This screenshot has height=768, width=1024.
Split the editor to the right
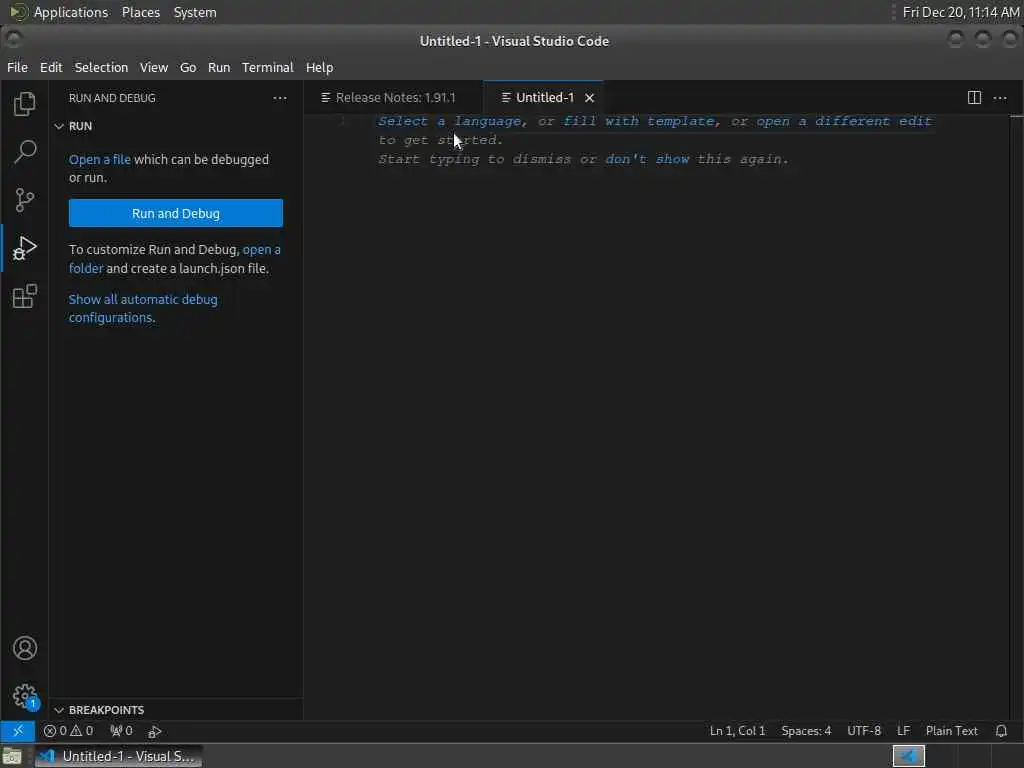[x=974, y=98]
